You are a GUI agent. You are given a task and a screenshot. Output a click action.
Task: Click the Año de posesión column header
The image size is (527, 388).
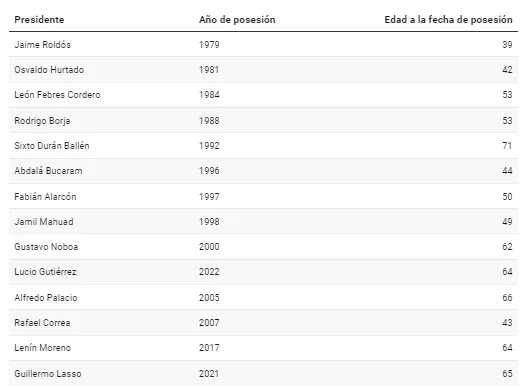tap(237, 20)
